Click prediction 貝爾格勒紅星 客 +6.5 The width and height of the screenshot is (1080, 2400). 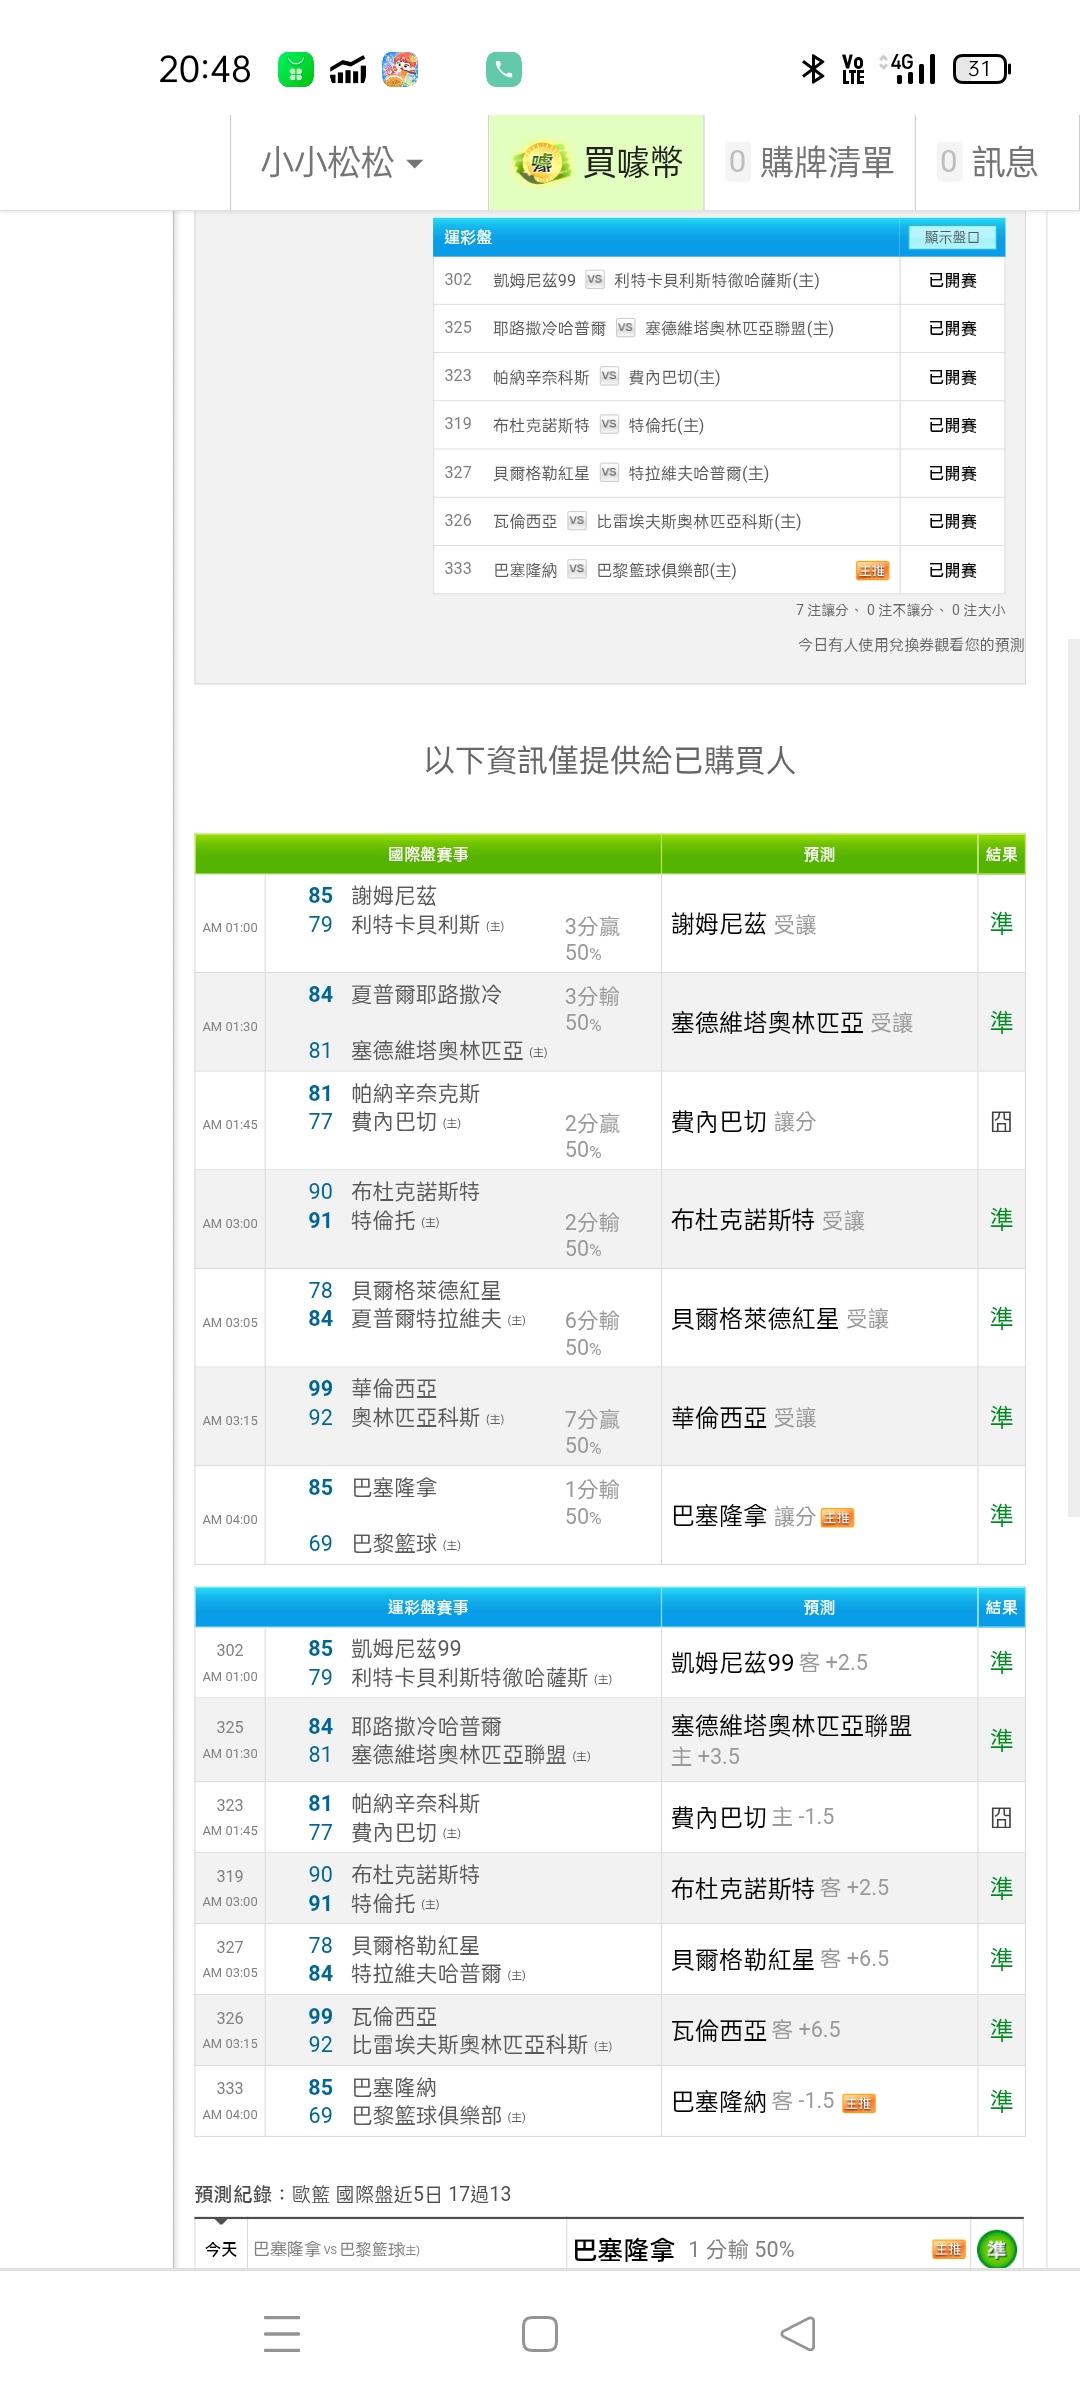(779, 1958)
